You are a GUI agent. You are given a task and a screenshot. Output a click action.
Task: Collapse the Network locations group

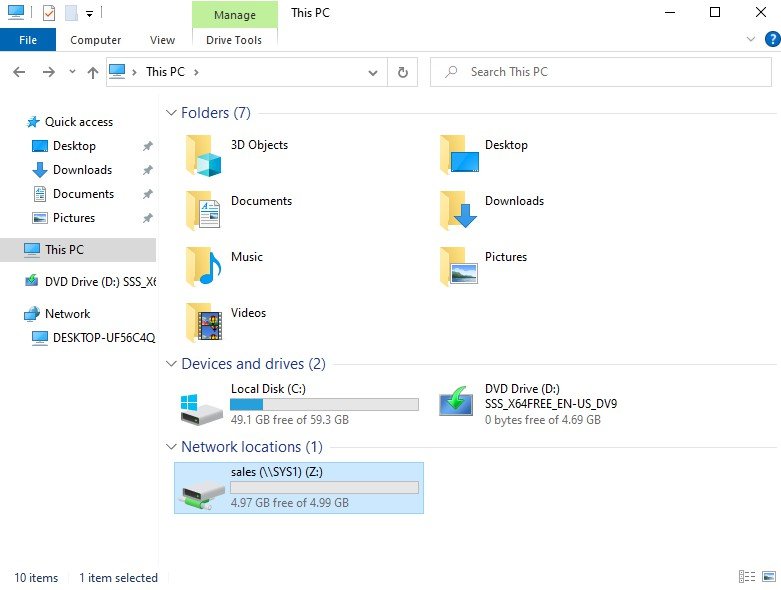(x=171, y=447)
